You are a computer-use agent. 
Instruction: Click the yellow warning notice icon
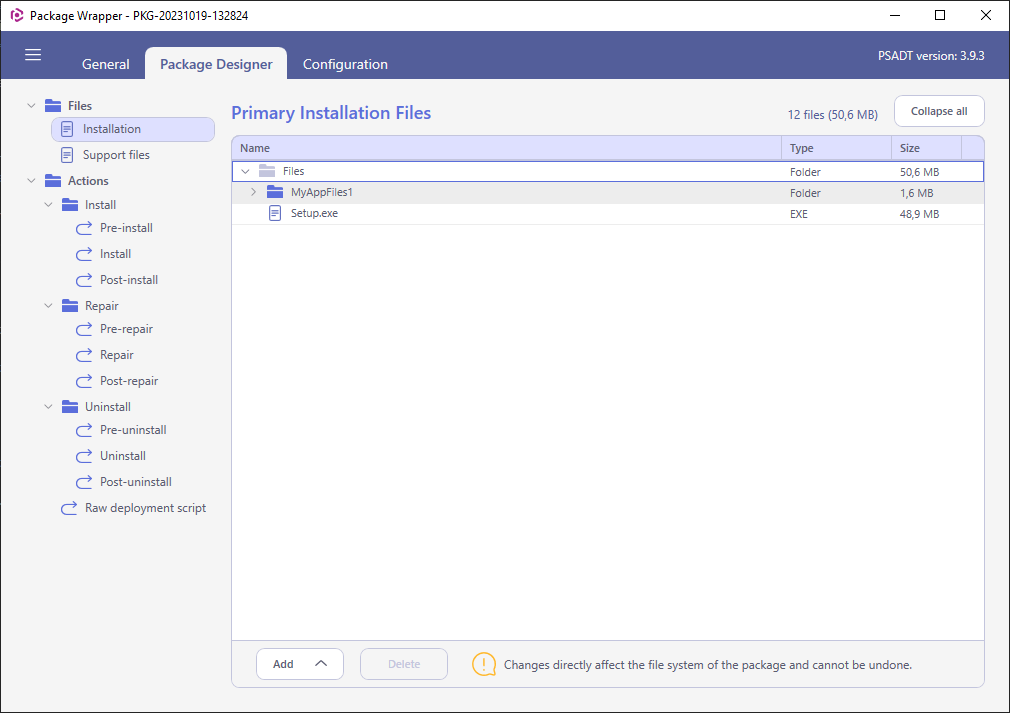click(x=484, y=664)
